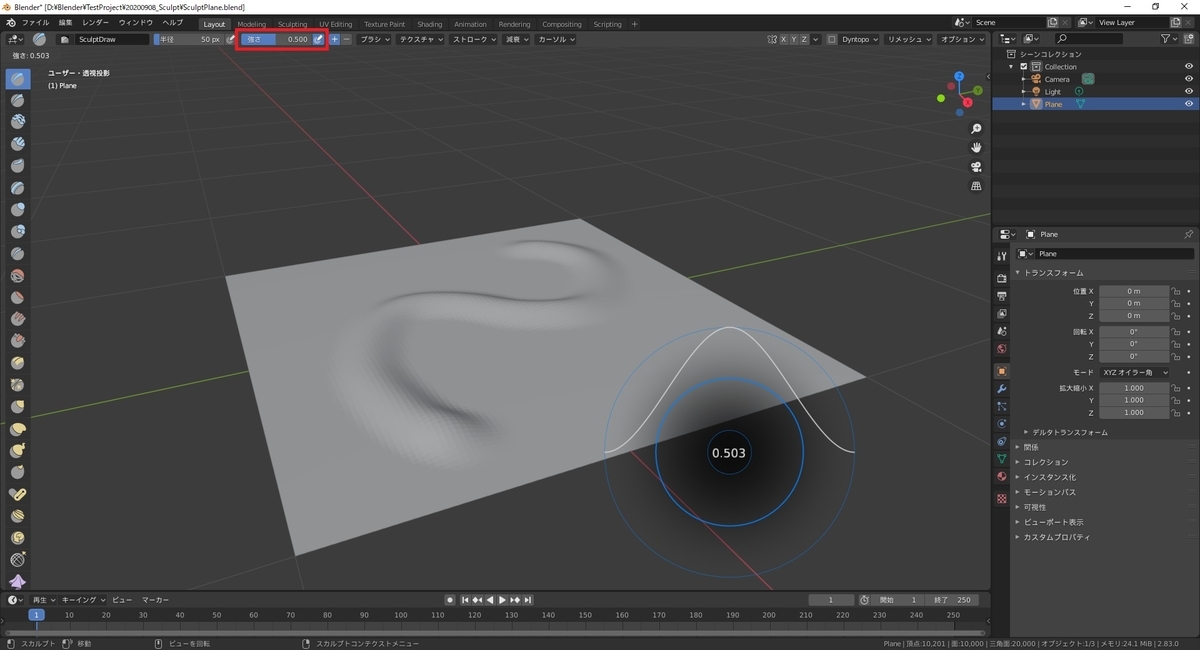Toggle Camera visibility eye in outliner
1200x650 pixels.
(1189, 79)
